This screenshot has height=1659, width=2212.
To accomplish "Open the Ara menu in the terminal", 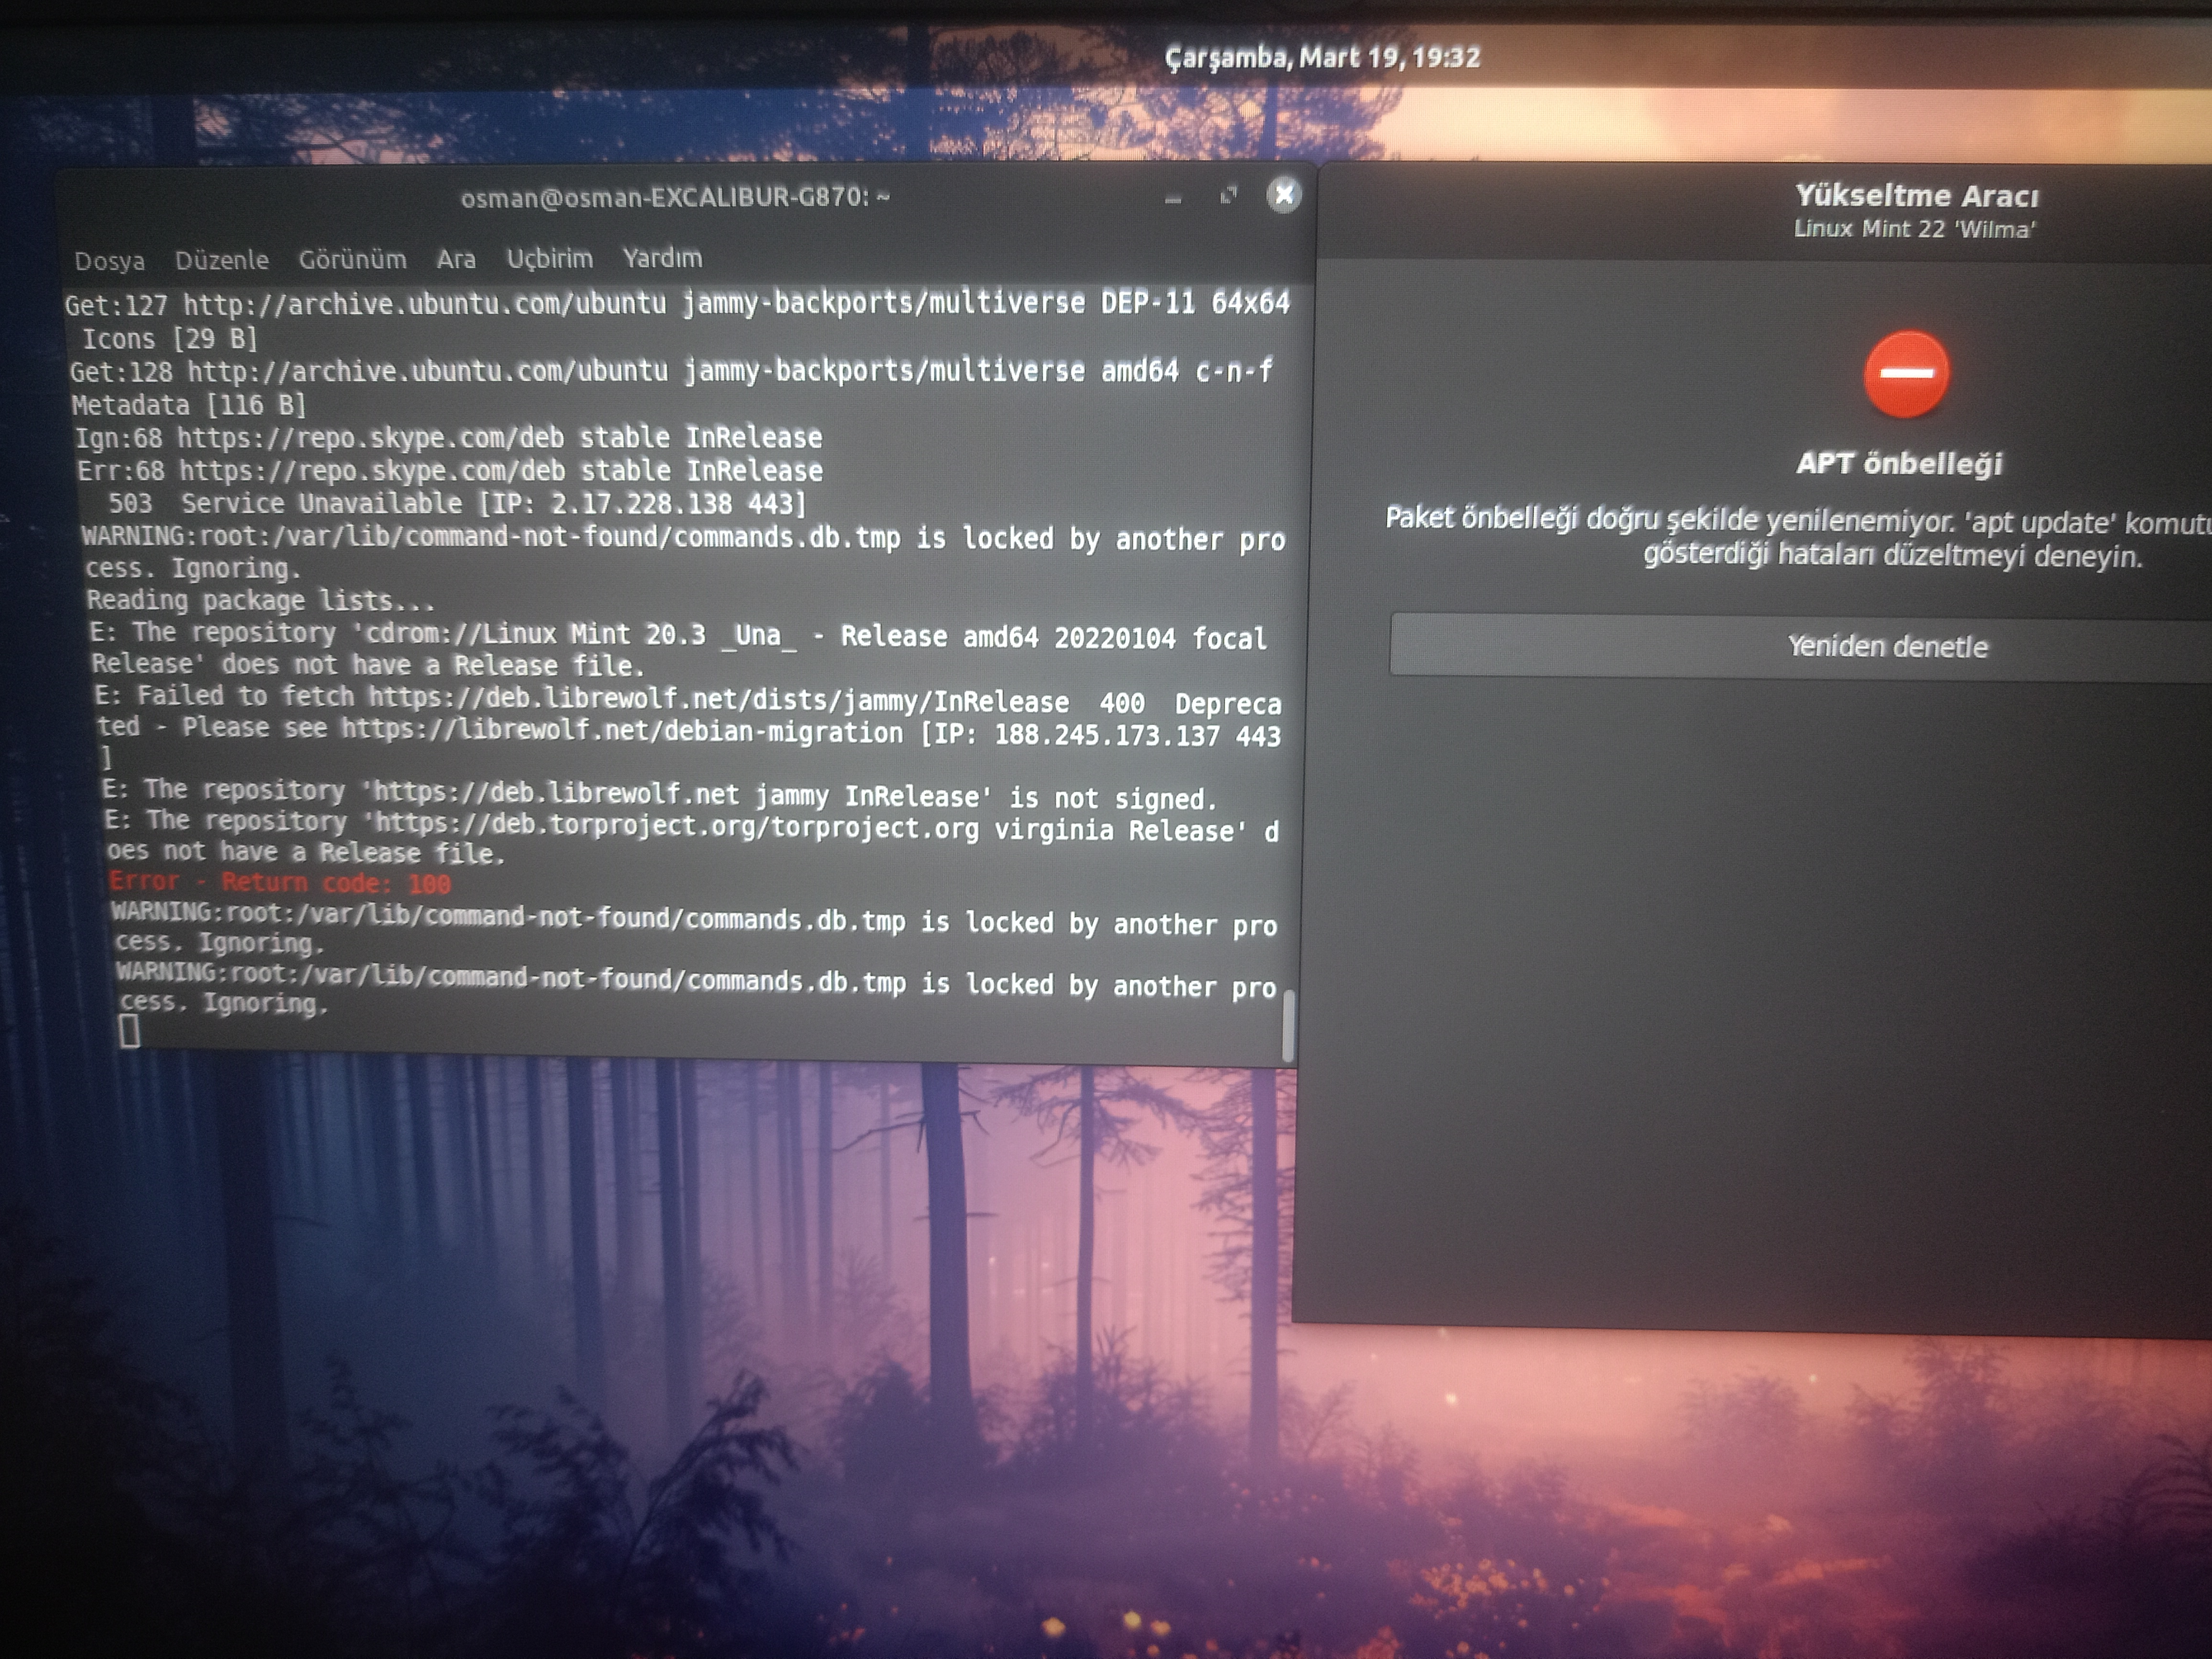I will (455, 259).
